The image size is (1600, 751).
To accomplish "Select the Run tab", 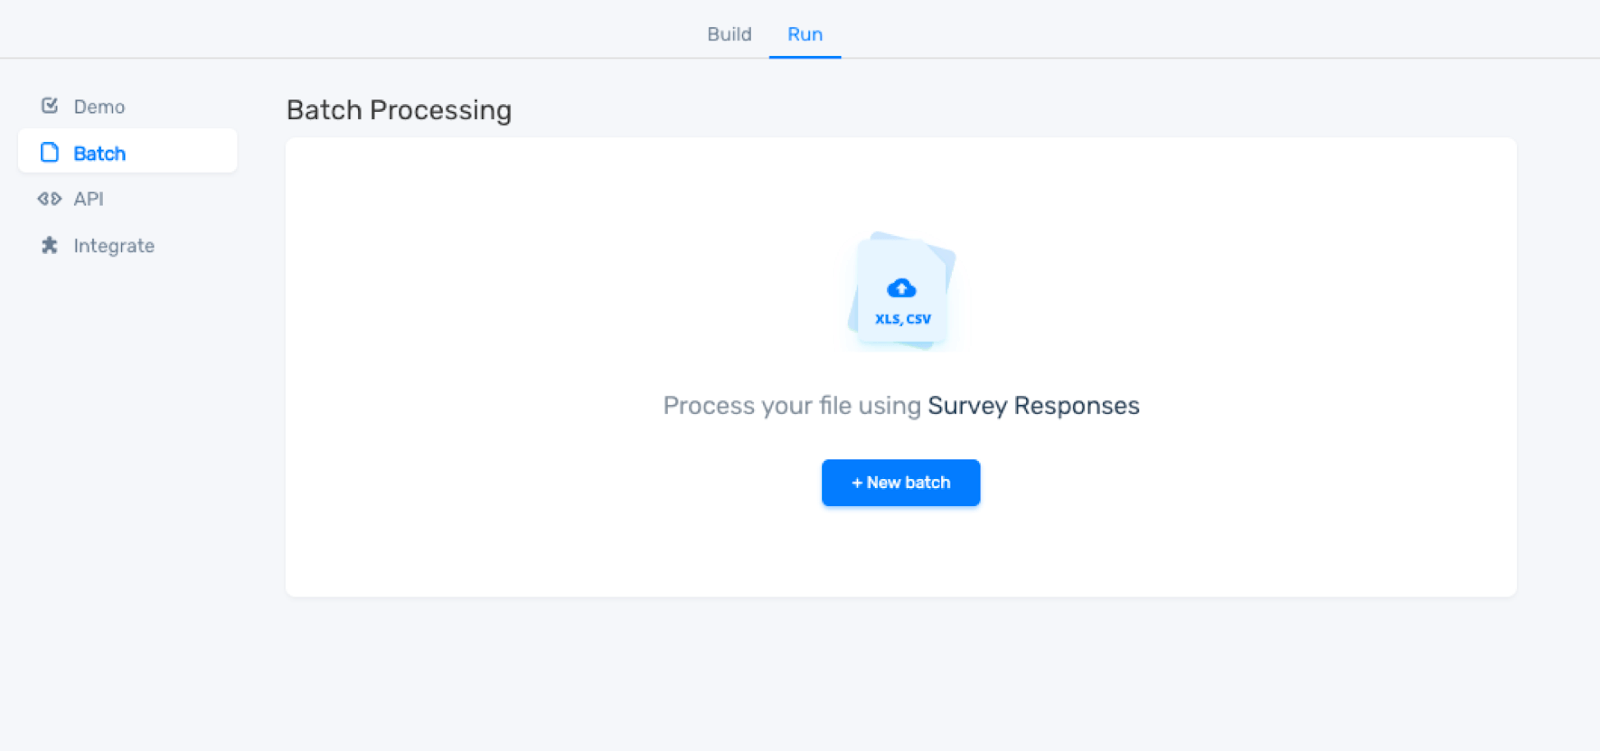I will [x=804, y=34].
